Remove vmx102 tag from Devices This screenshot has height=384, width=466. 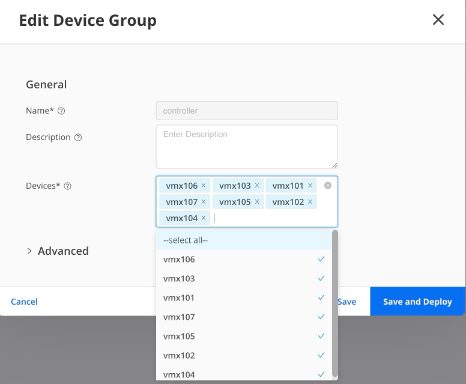pos(310,202)
